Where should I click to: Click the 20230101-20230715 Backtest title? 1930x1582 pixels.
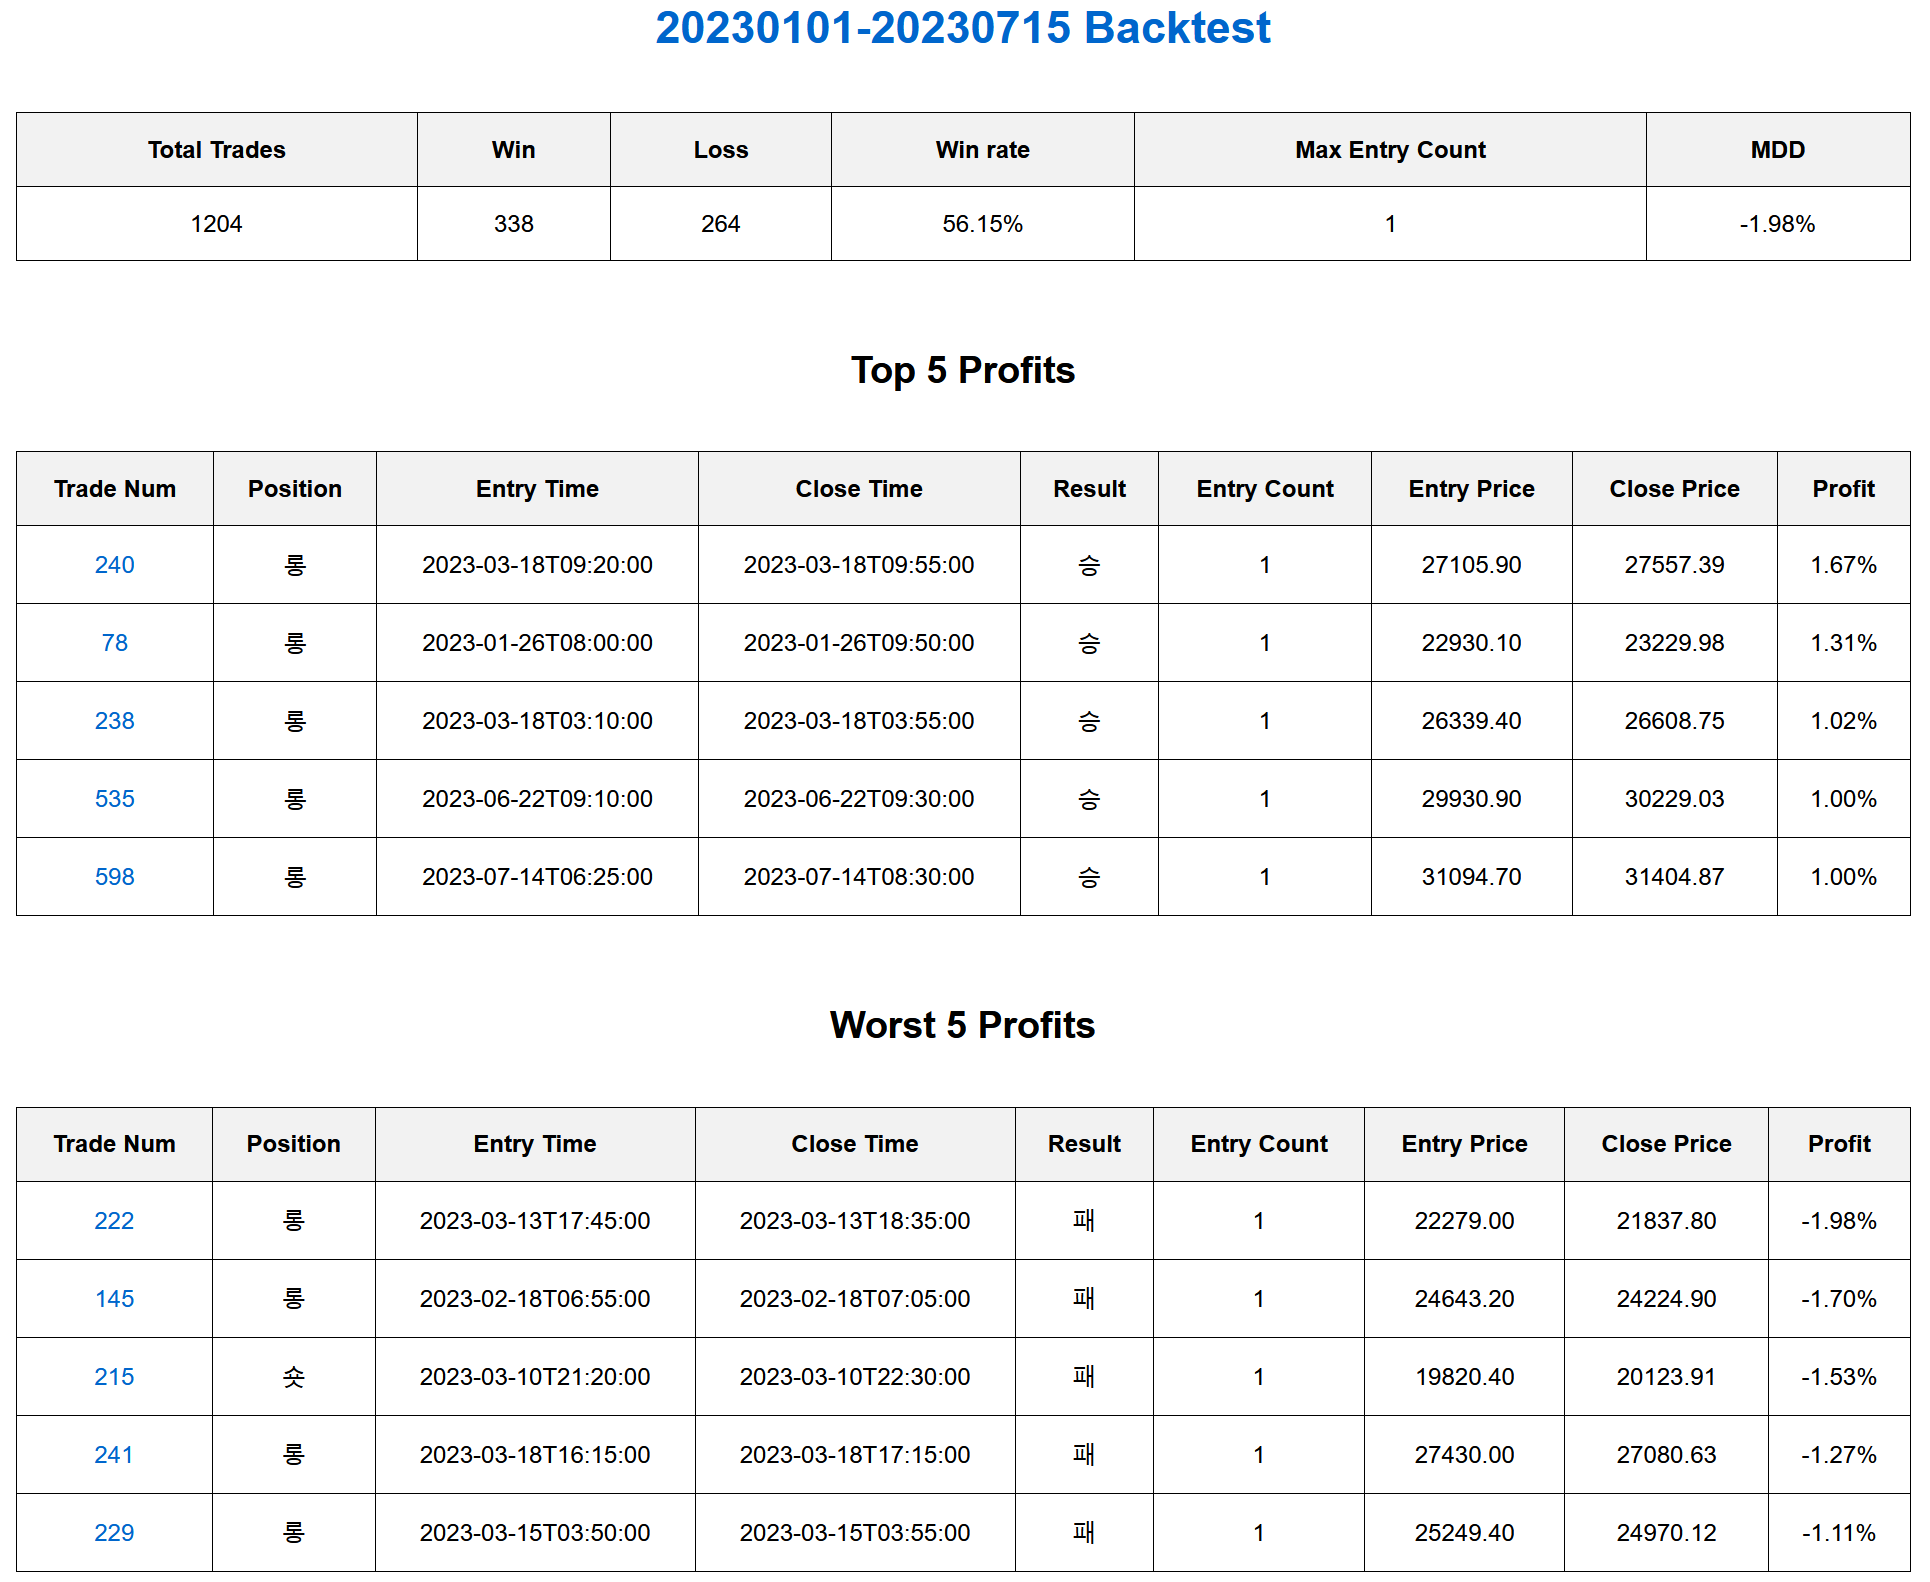tap(963, 28)
